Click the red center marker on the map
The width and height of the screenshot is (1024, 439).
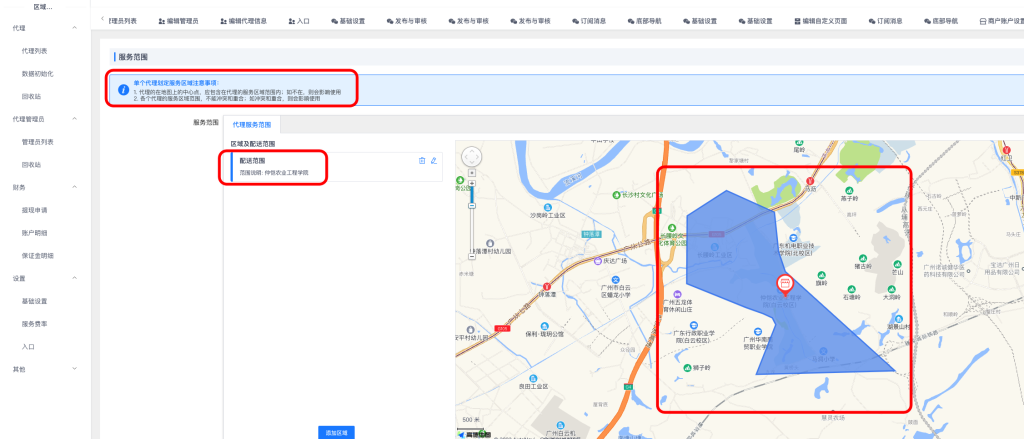pyautogui.click(x=785, y=283)
